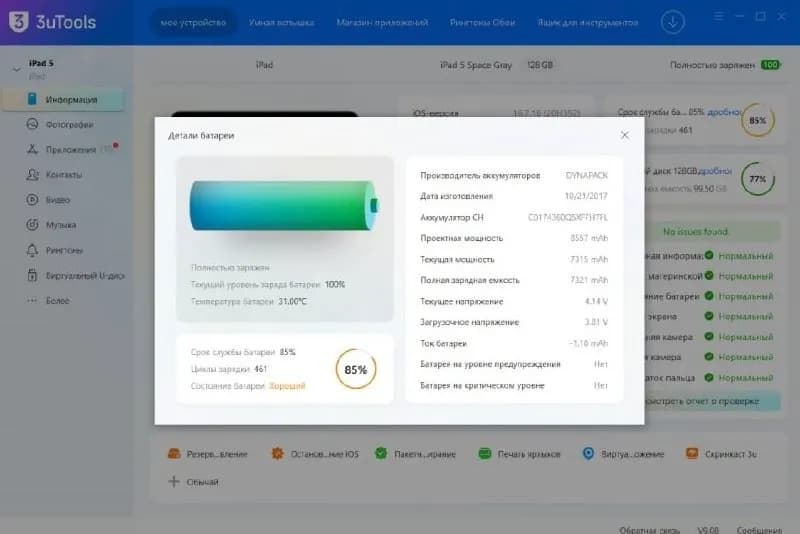The image size is (800, 534).
Task: Expand Более item in sidebar
Action: [x=48, y=300]
